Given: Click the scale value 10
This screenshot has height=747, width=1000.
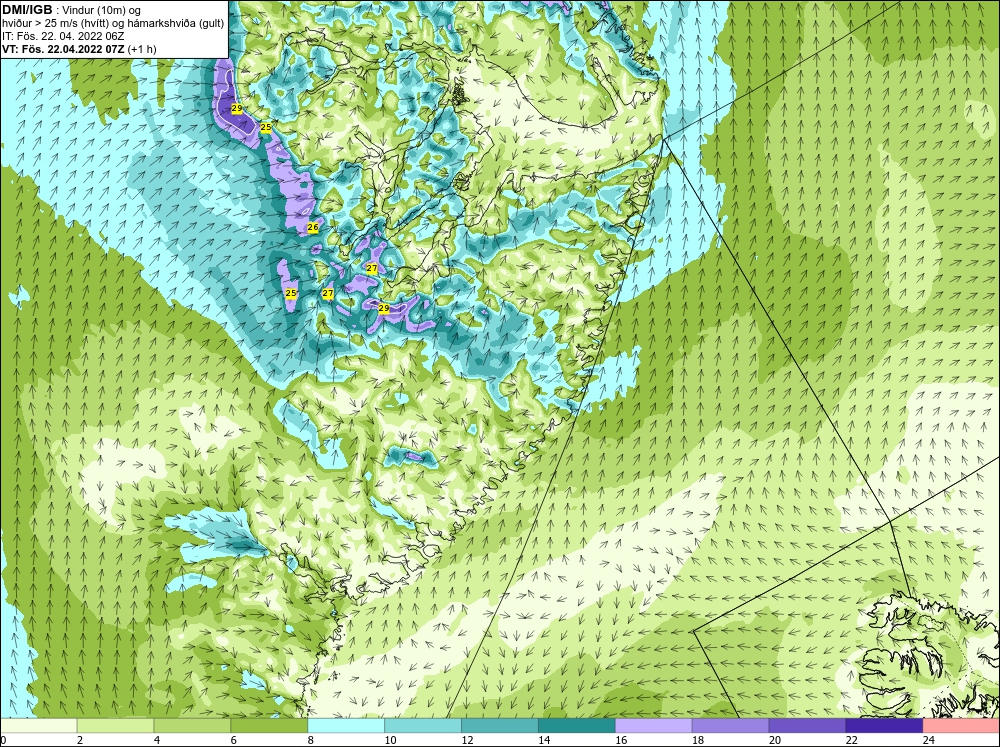Looking at the screenshot, I should (390, 740).
